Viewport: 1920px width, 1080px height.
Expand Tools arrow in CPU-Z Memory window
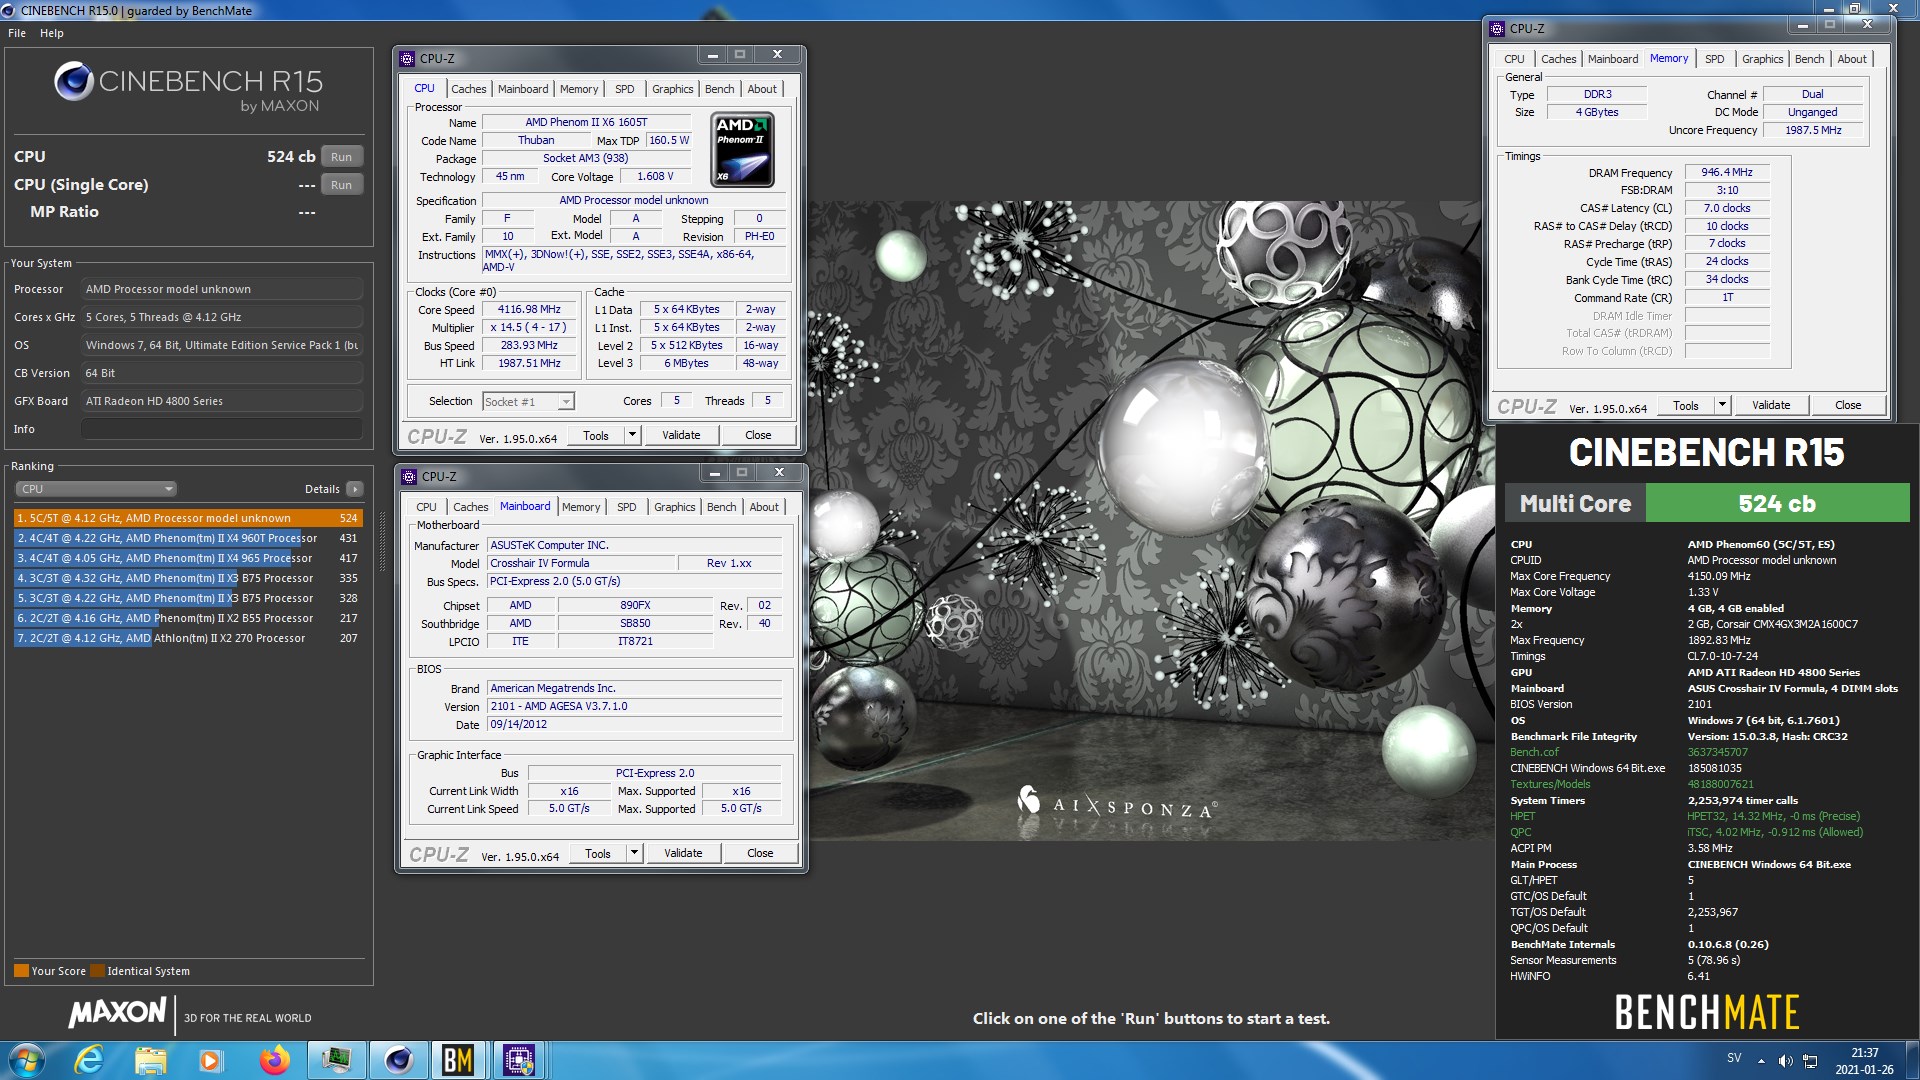(x=1722, y=405)
